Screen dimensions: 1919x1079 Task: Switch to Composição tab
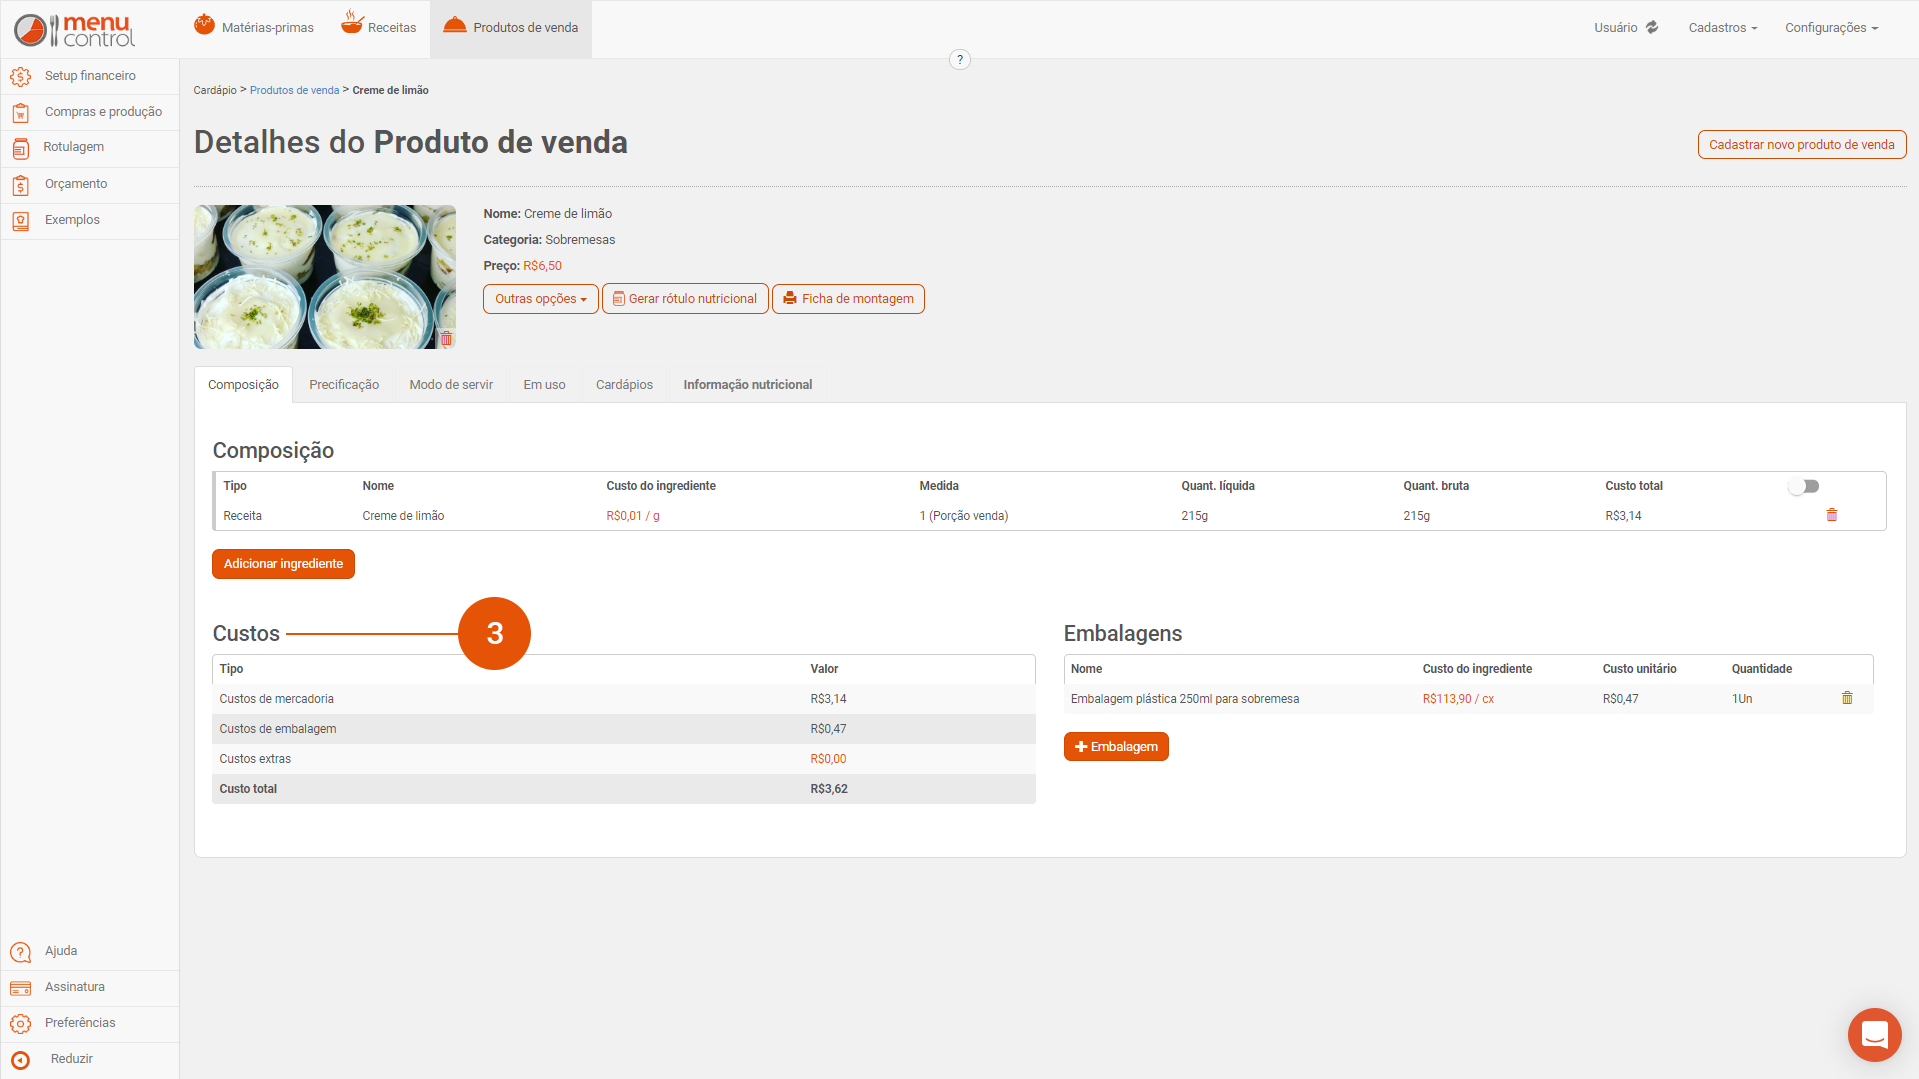tap(243, 385)
